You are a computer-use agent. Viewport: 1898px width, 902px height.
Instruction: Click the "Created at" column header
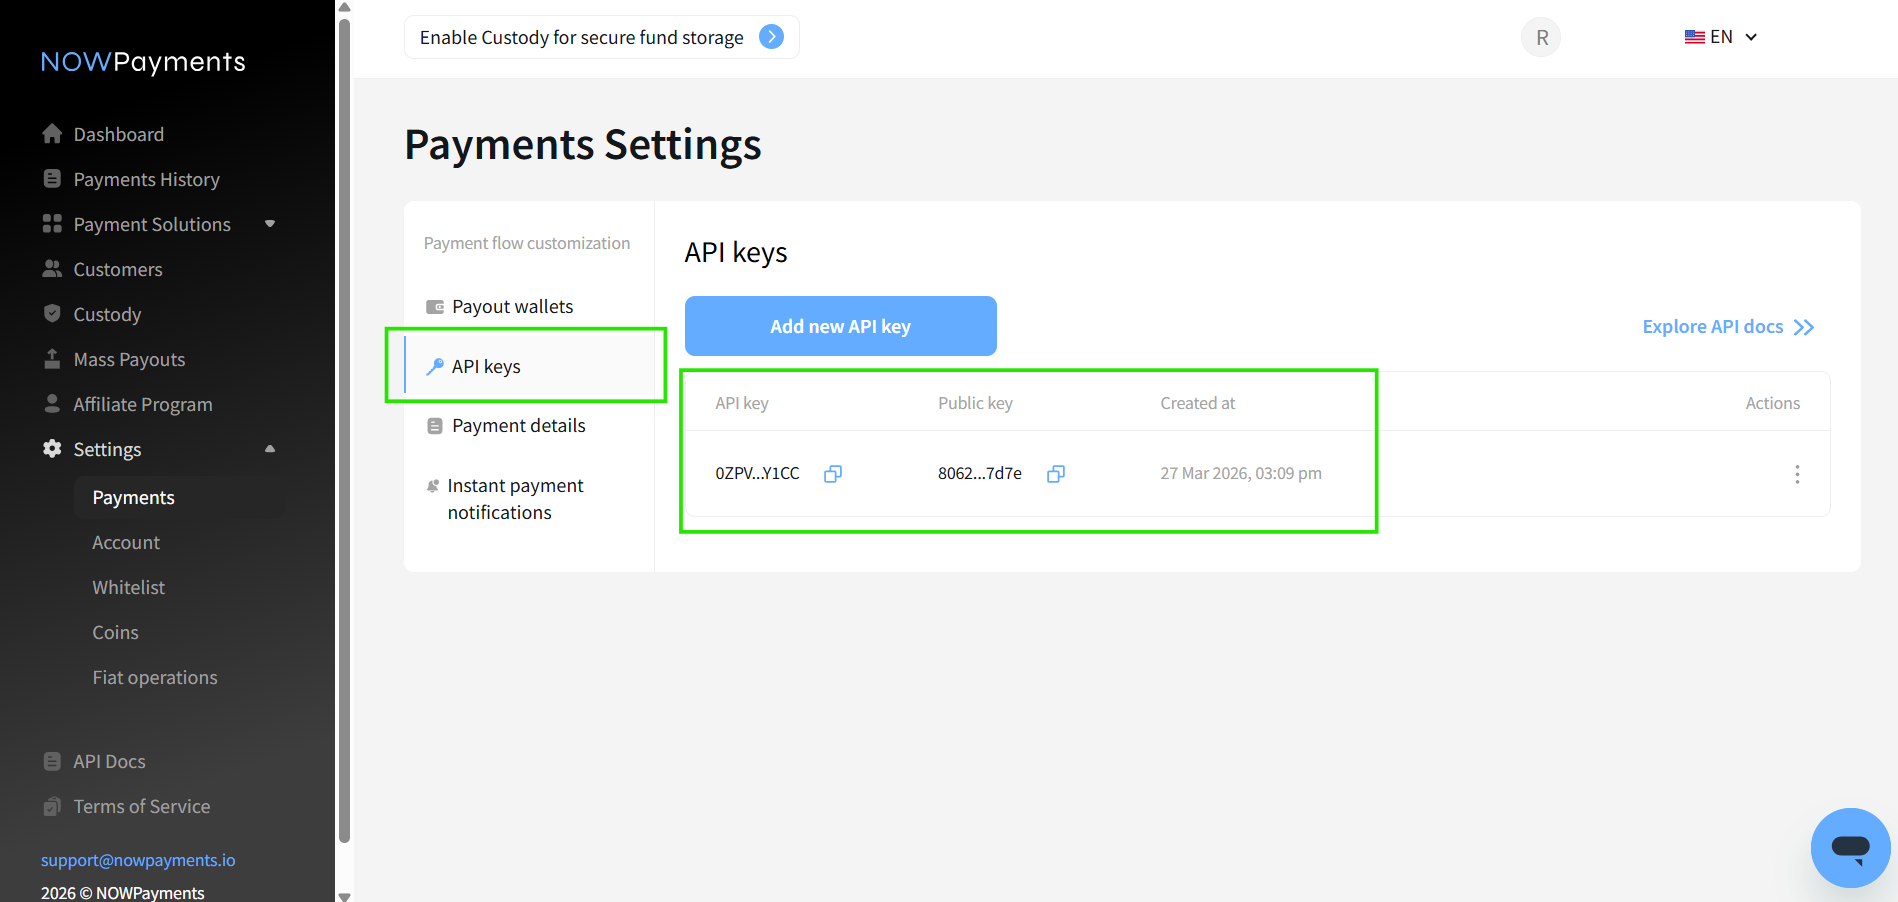[1197, 403]
